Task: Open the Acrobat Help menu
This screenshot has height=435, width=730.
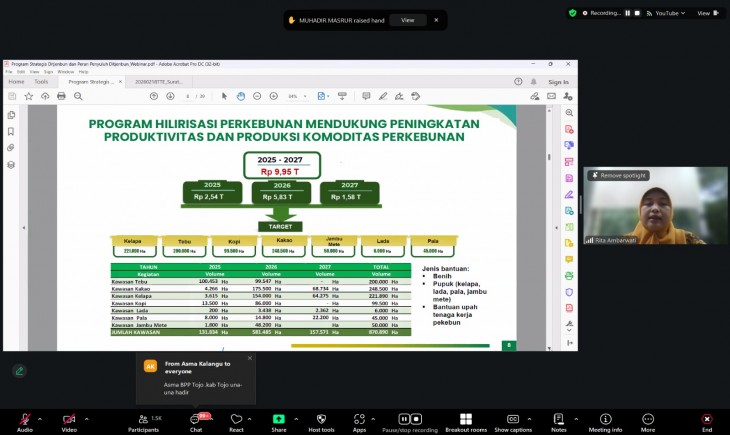Action: 83,72
